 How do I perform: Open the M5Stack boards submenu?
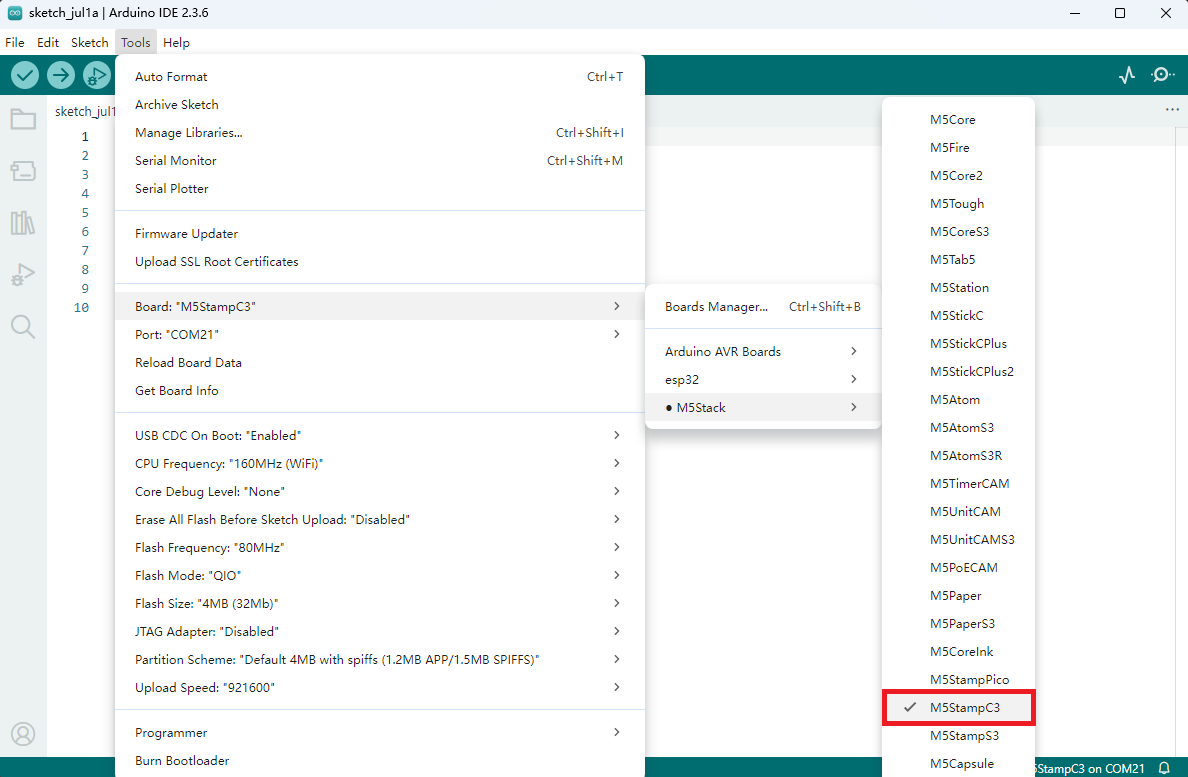(763, 407)
